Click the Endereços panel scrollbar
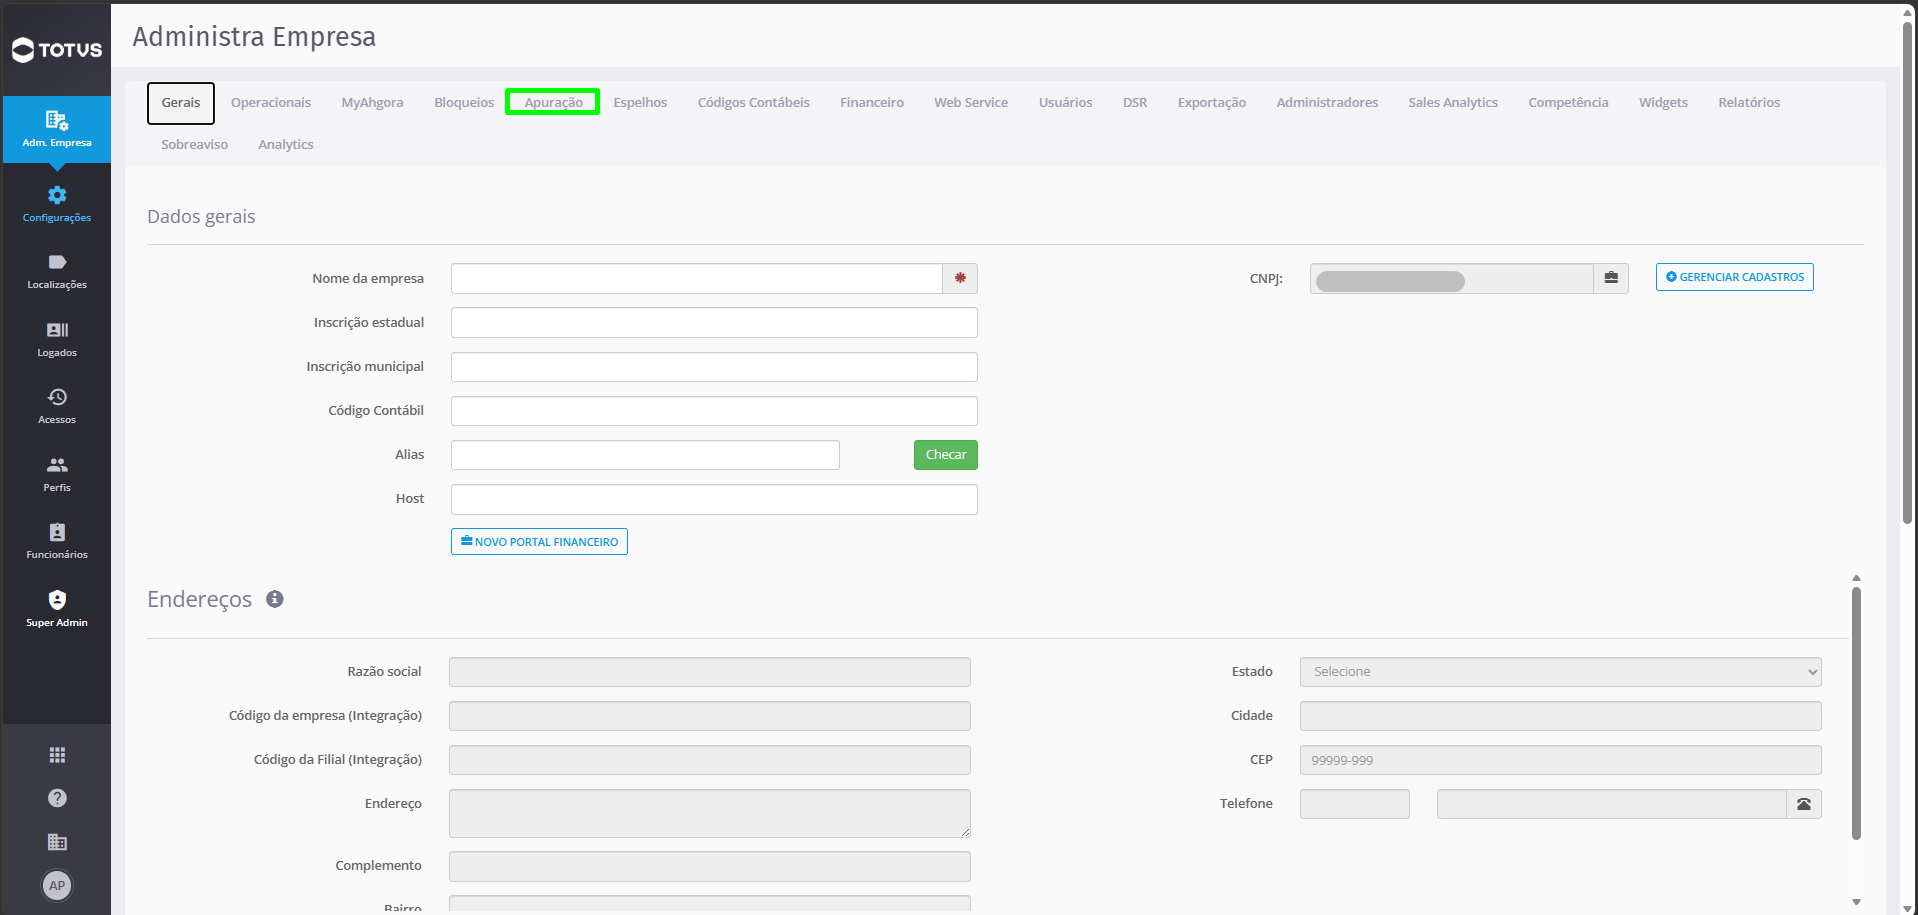 pyautogui.click(x=1856, y=713)
